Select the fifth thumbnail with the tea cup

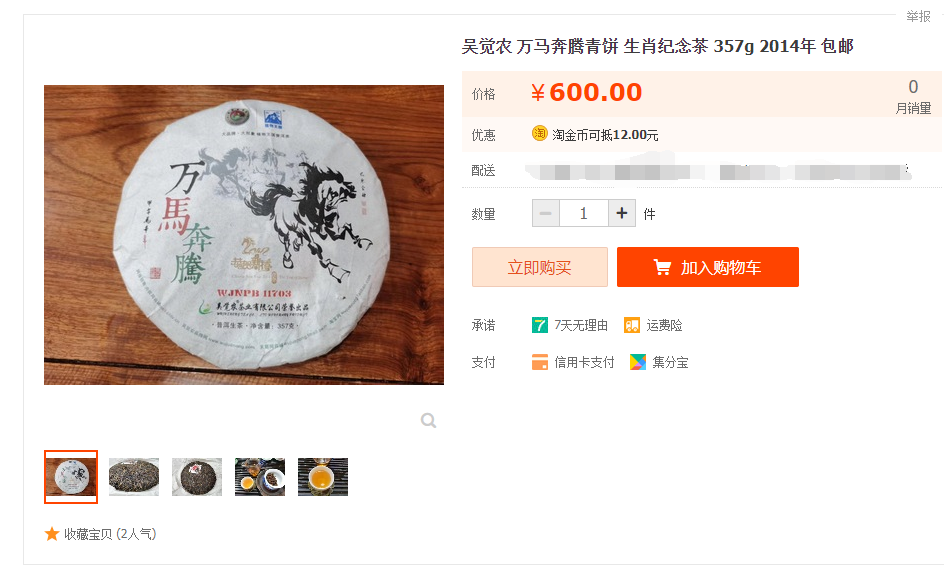click(323, 477)
